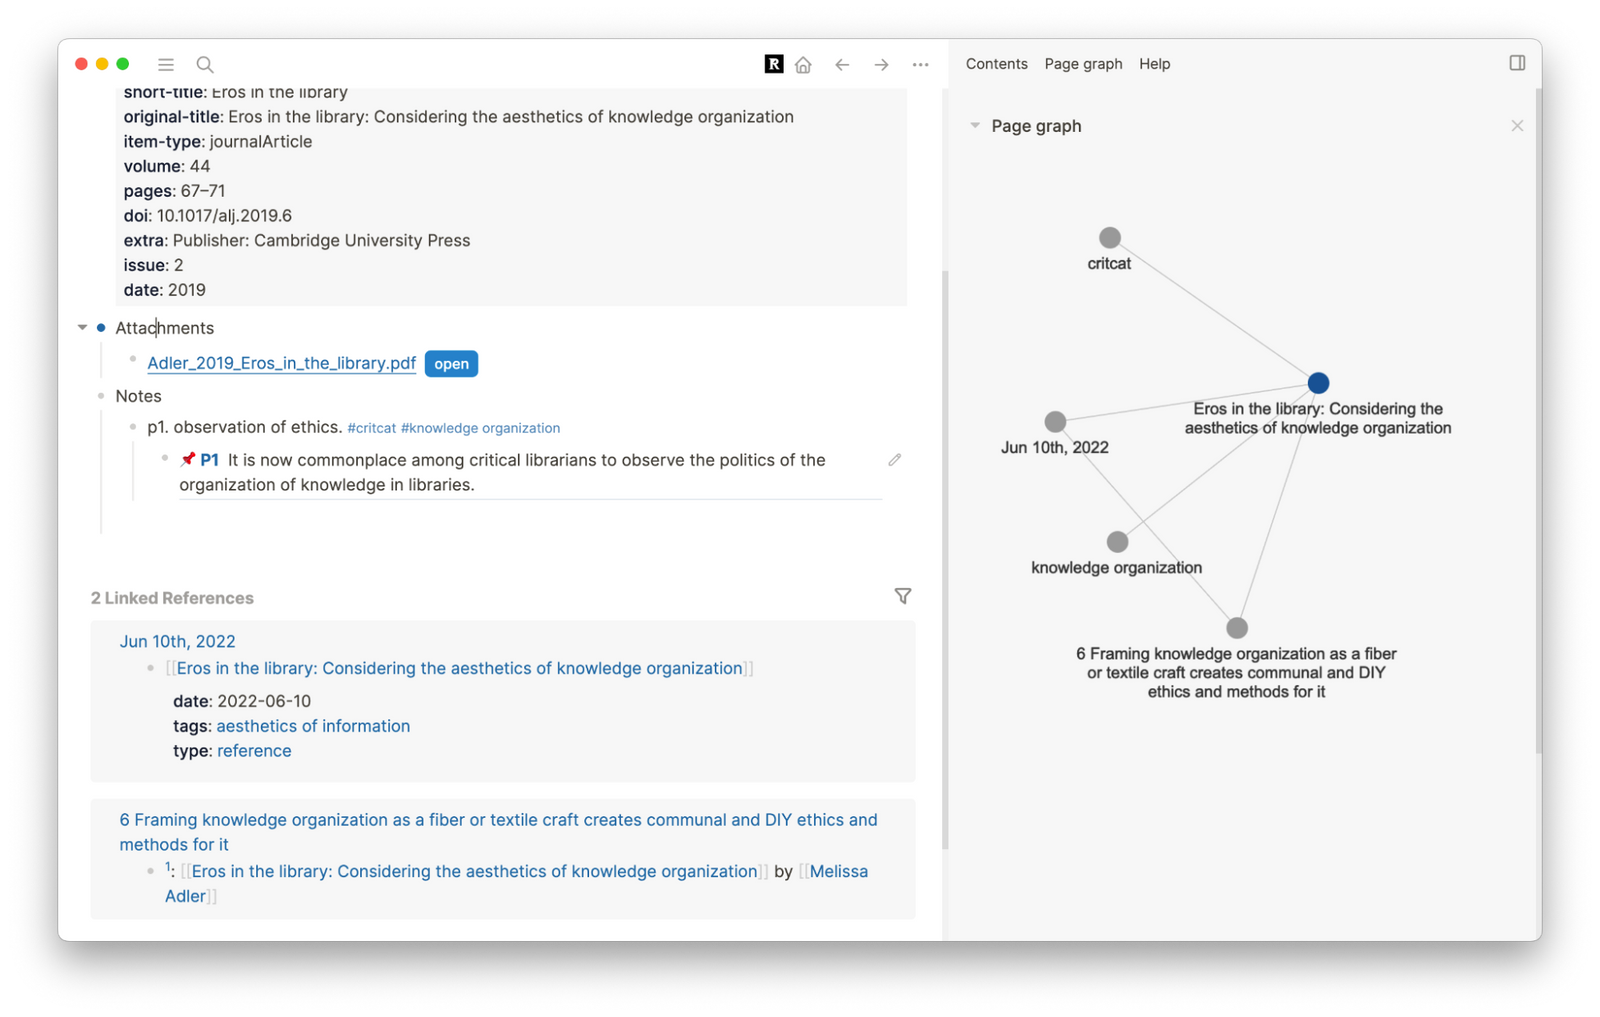
Task: Navigate back with the left arrow icon
Action: (x=842, y=64)
